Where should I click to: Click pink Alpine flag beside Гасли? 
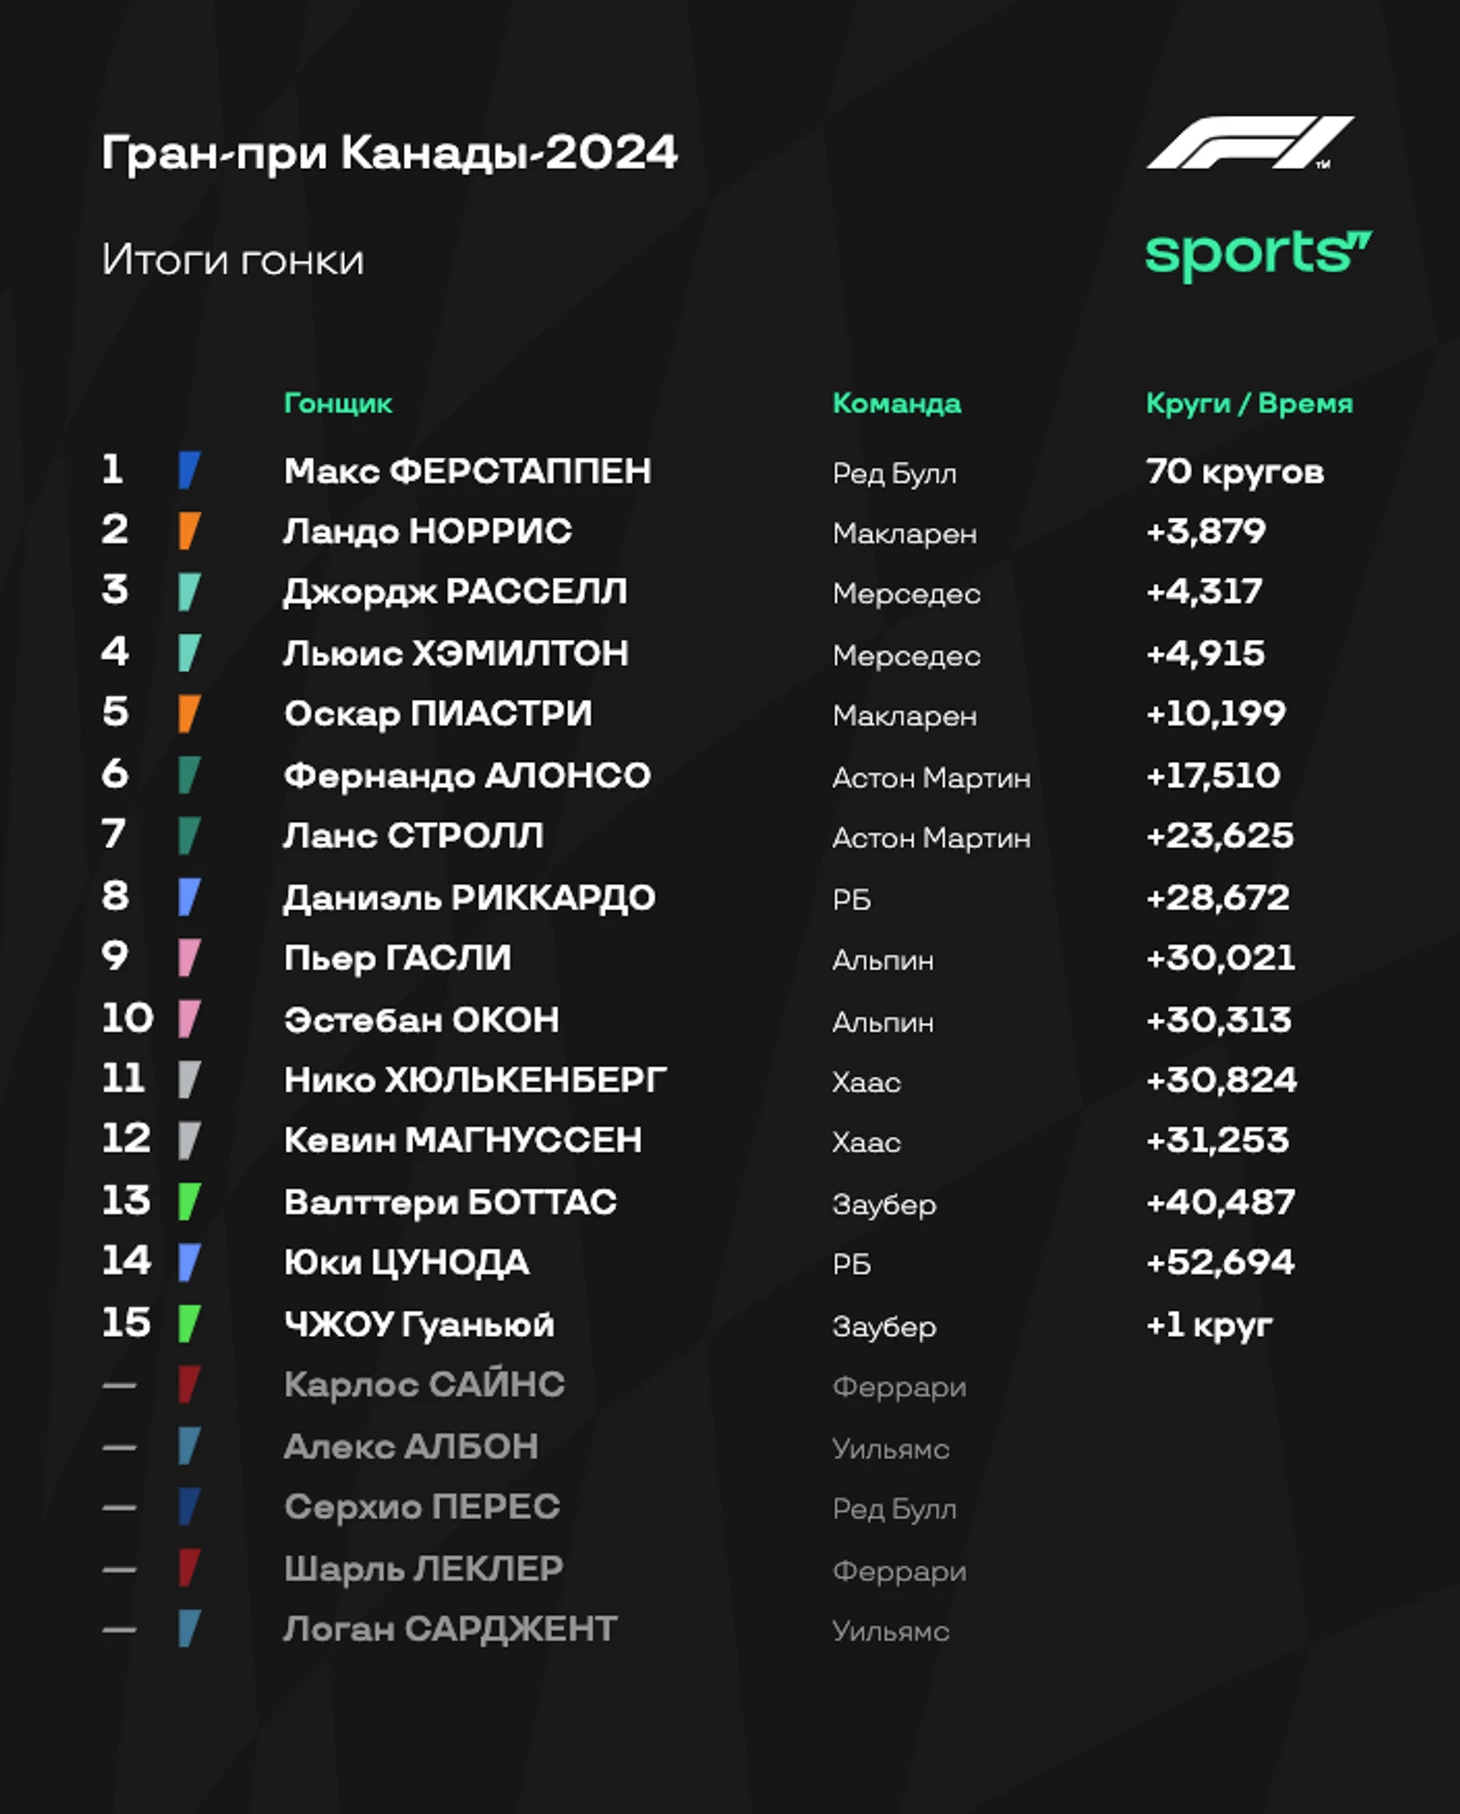tap(189, 958)
